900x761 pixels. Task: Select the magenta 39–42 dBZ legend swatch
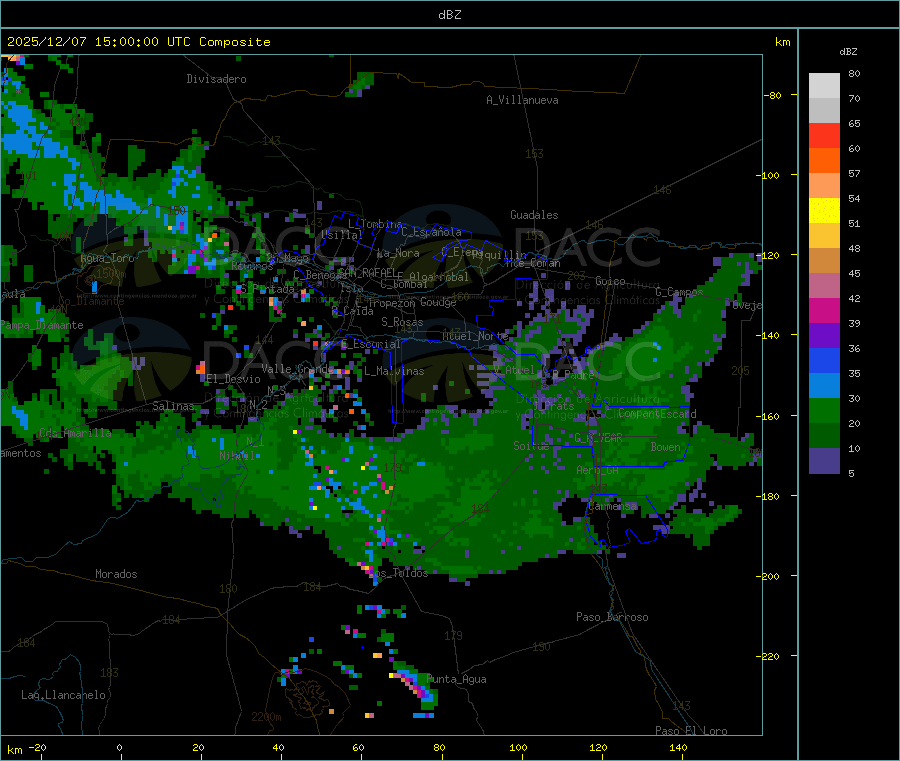(824, 310)
